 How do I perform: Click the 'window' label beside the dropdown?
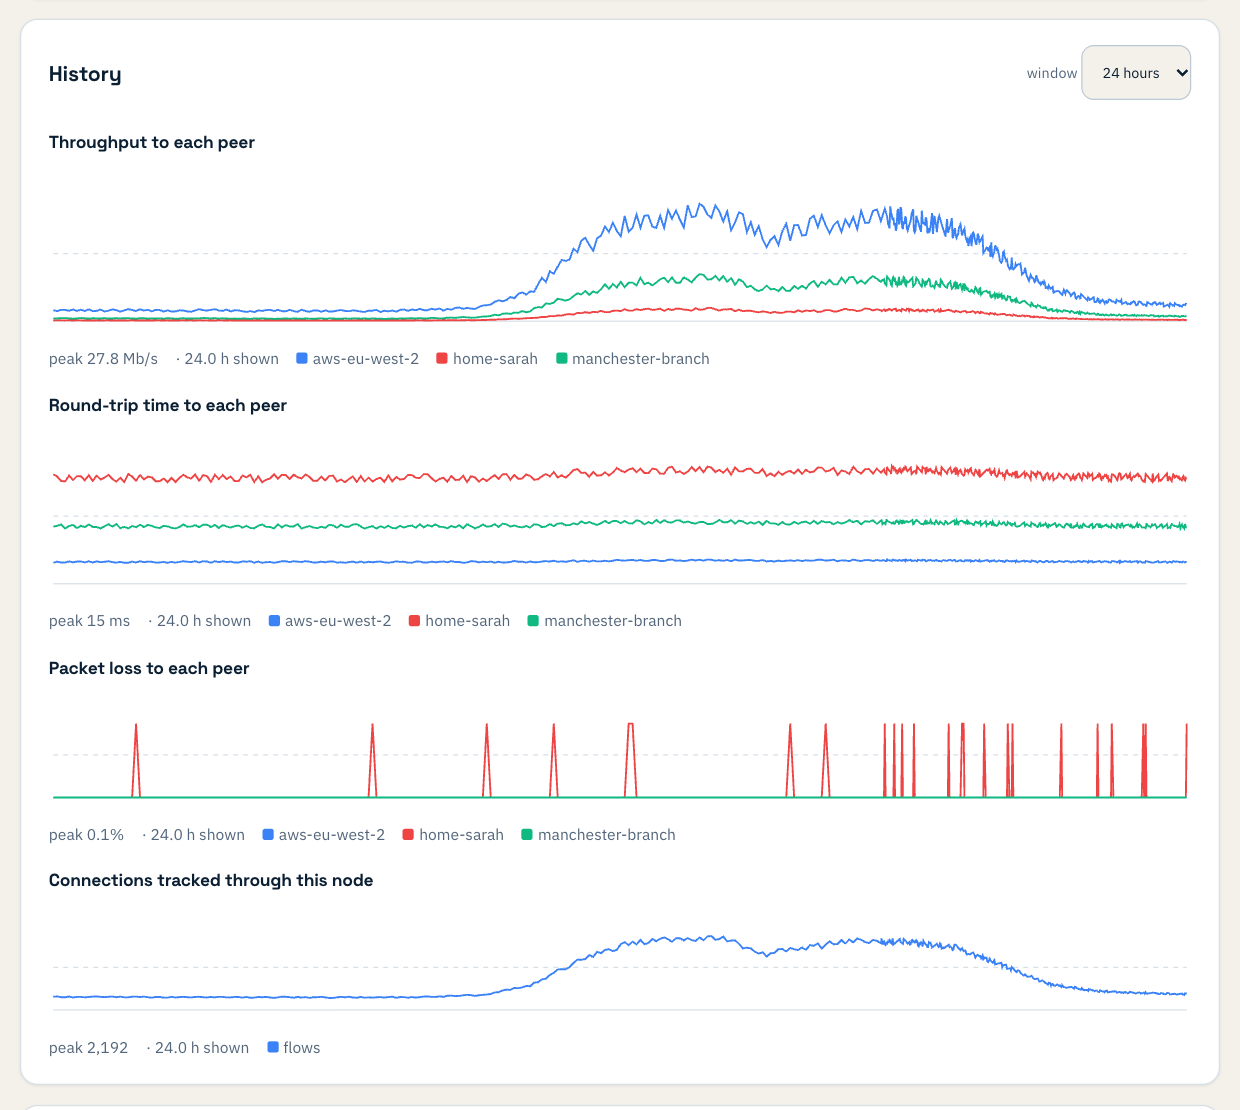1052,73
